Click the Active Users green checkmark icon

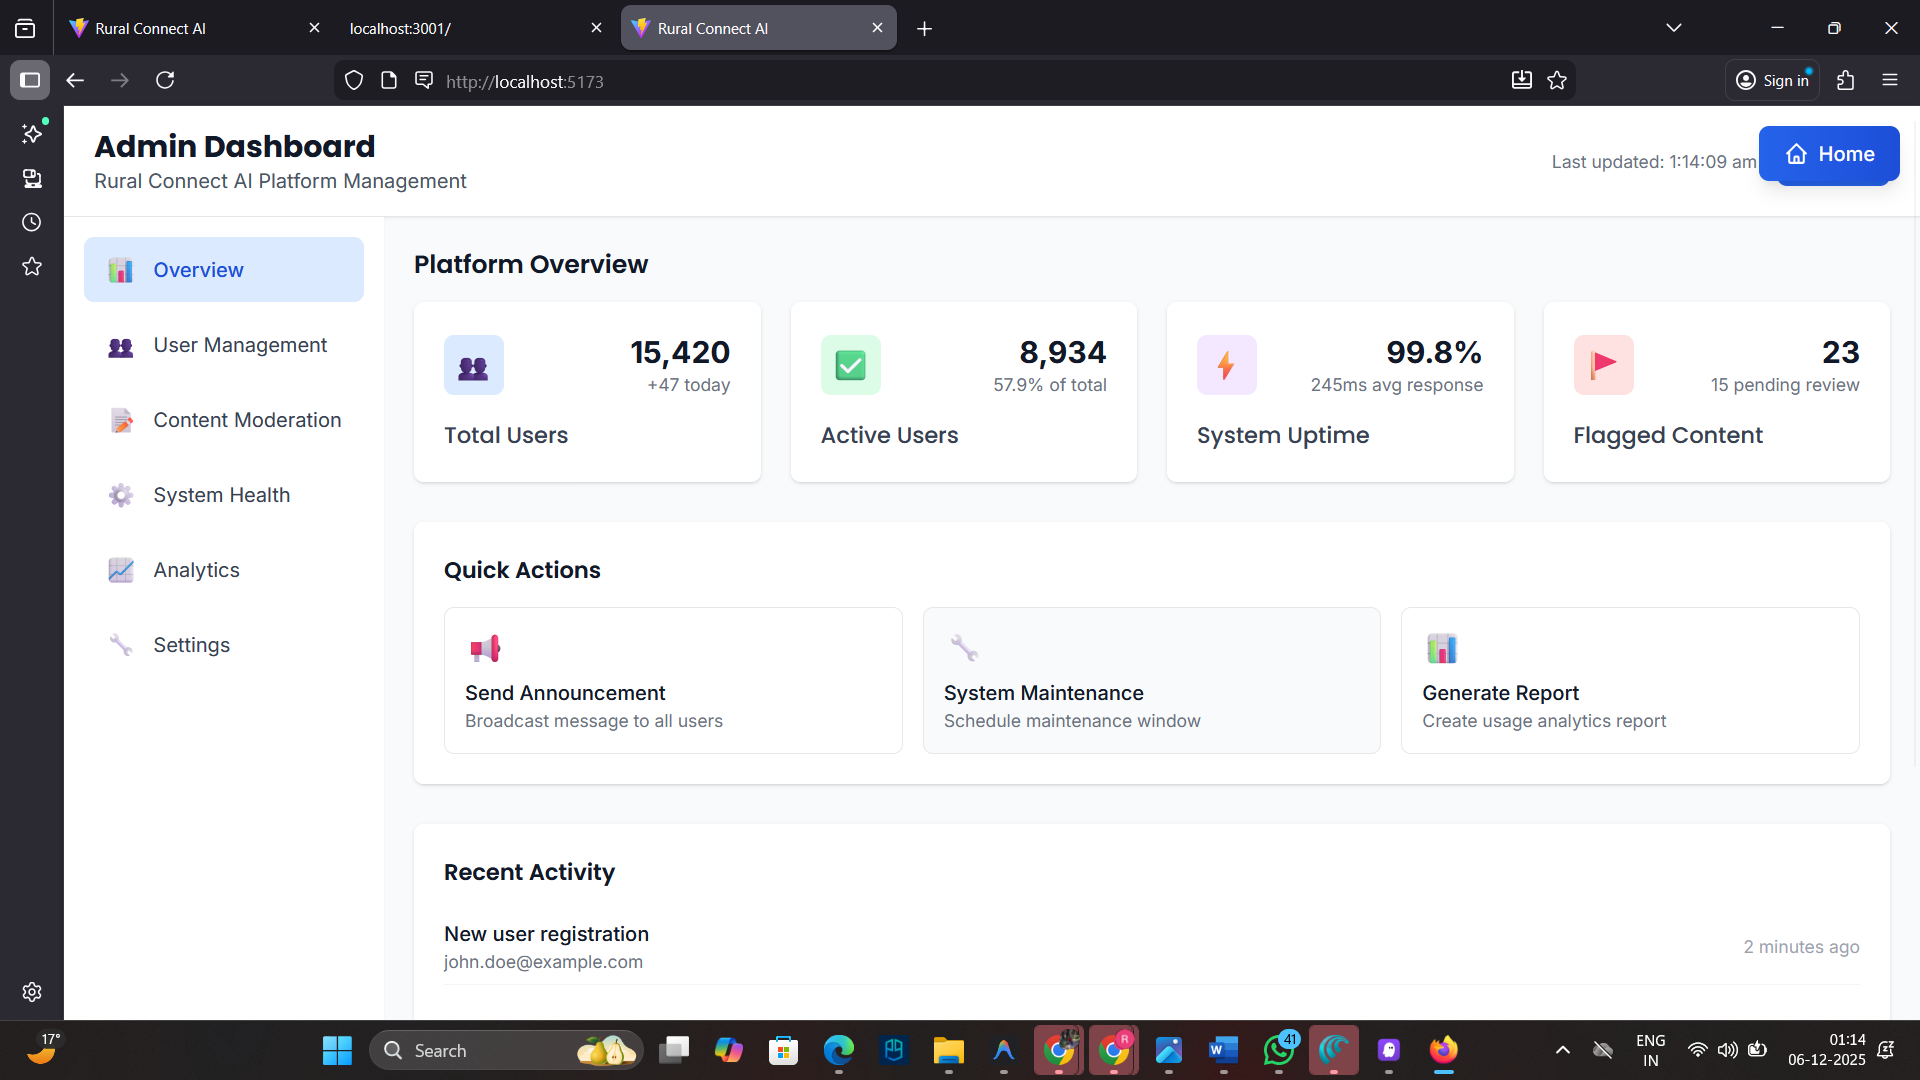click(850, 366)
